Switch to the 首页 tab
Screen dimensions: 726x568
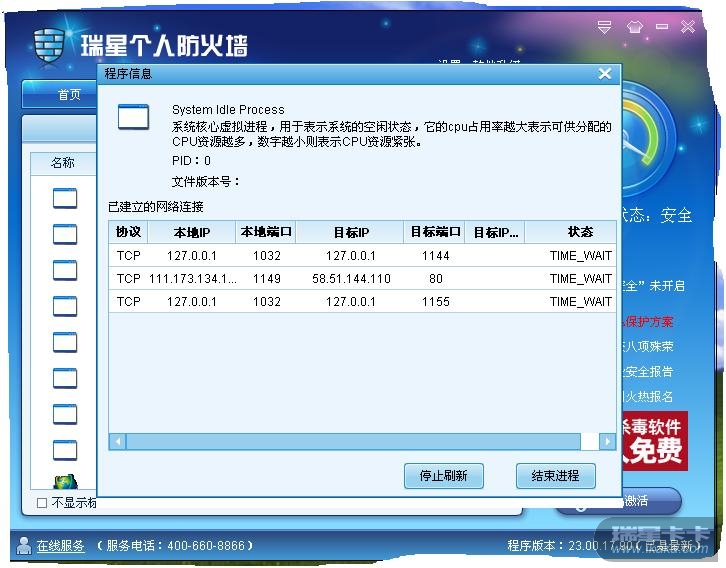(x=69, y=94)
